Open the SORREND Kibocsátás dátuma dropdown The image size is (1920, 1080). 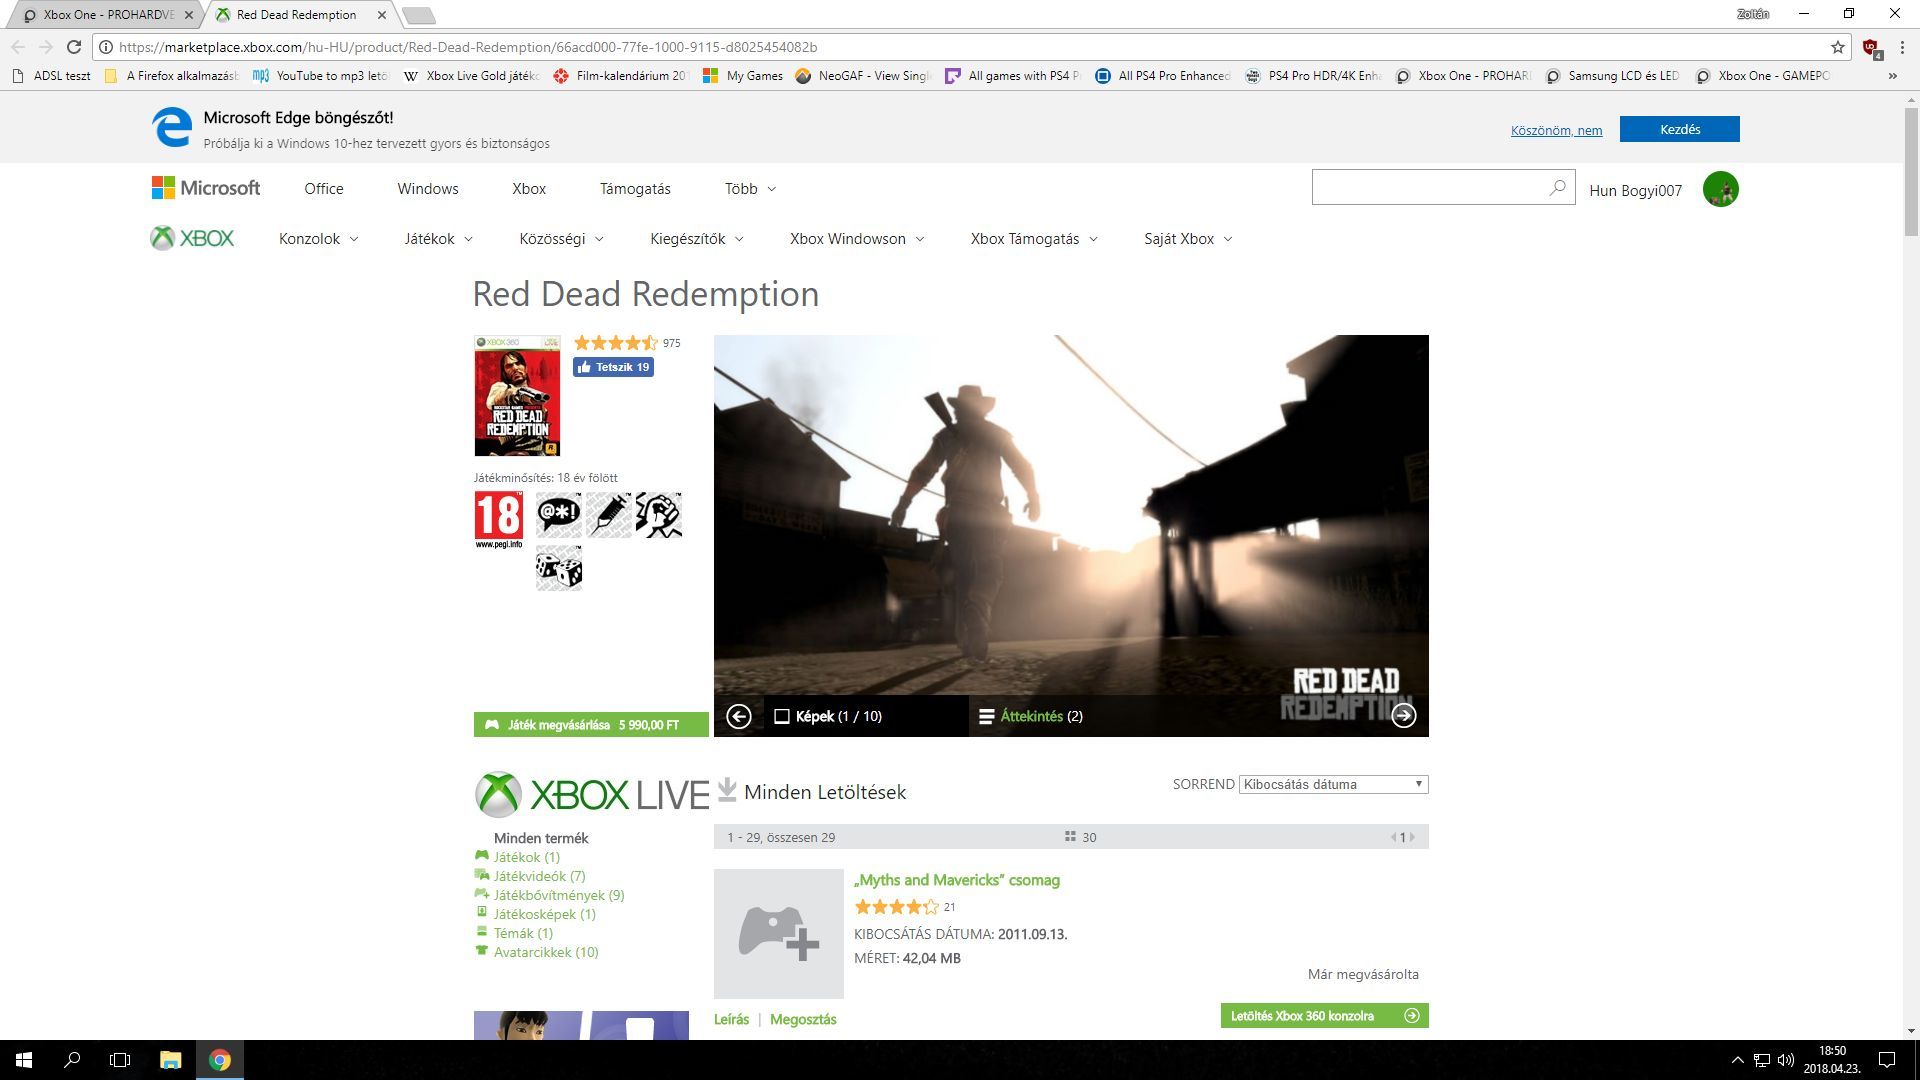coord(1333,784)
